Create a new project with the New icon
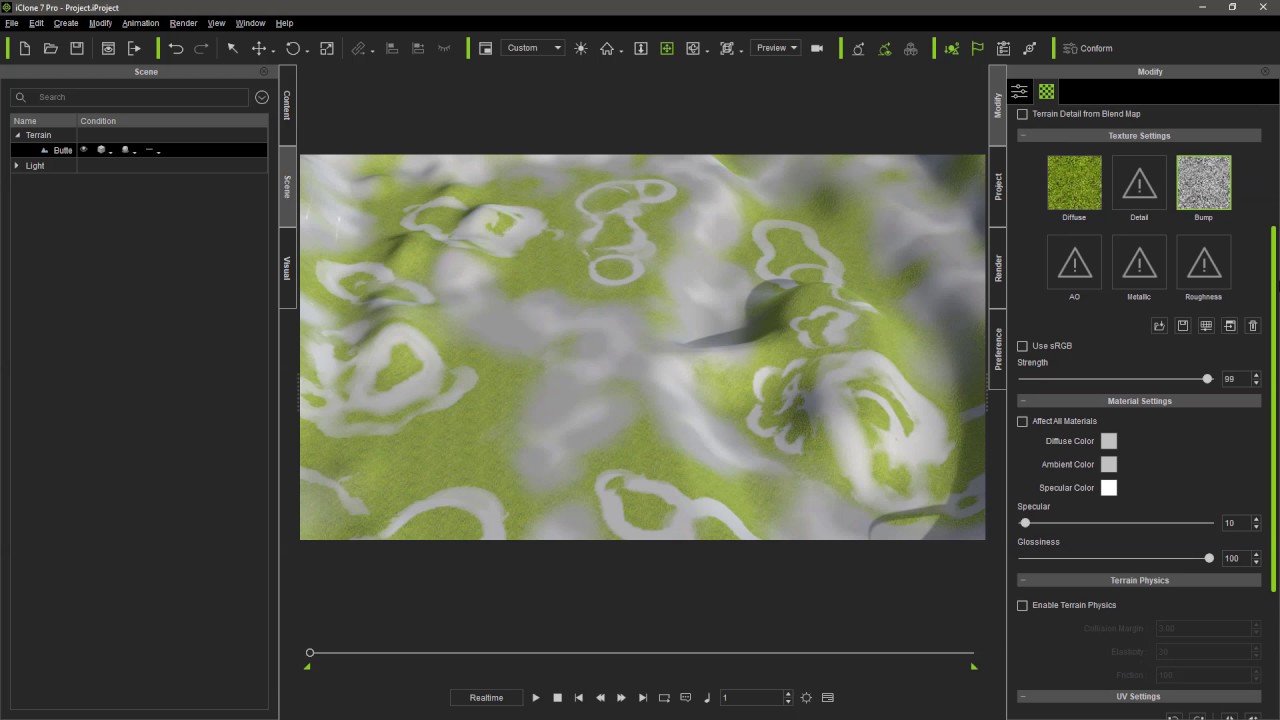This screenshot has height=720, width=1280. point(25,48)
